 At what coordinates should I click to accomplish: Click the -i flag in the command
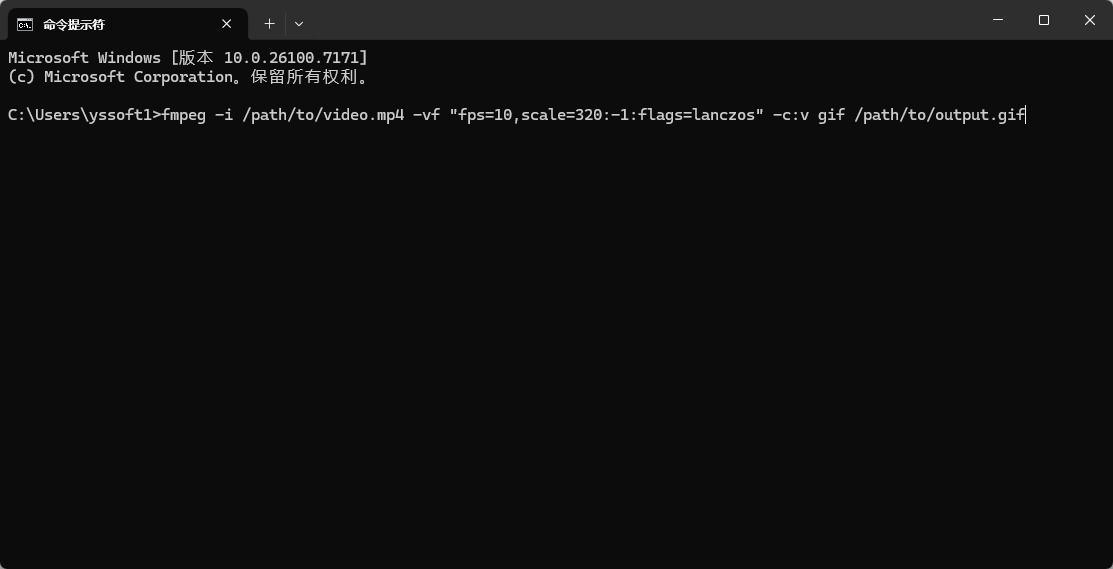click(223, 115)
